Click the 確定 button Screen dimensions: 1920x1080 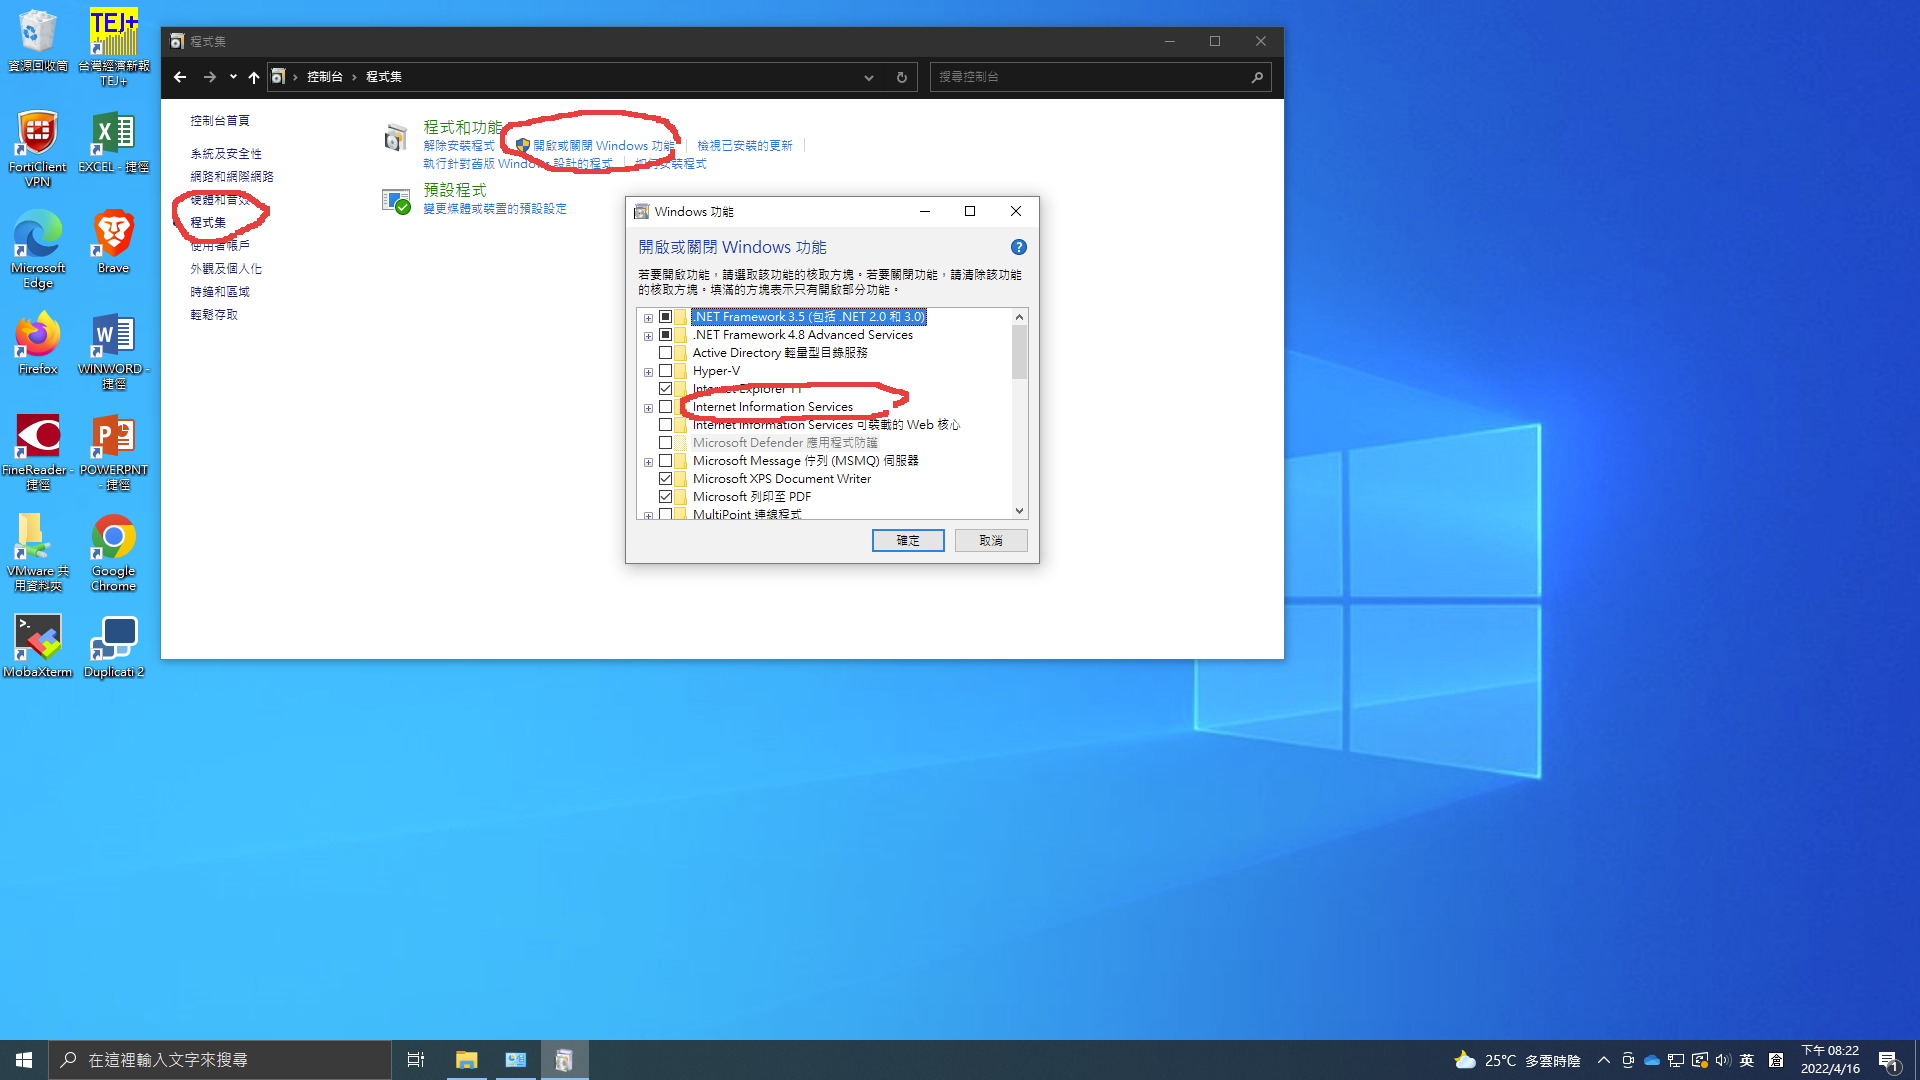click(907, 541)
